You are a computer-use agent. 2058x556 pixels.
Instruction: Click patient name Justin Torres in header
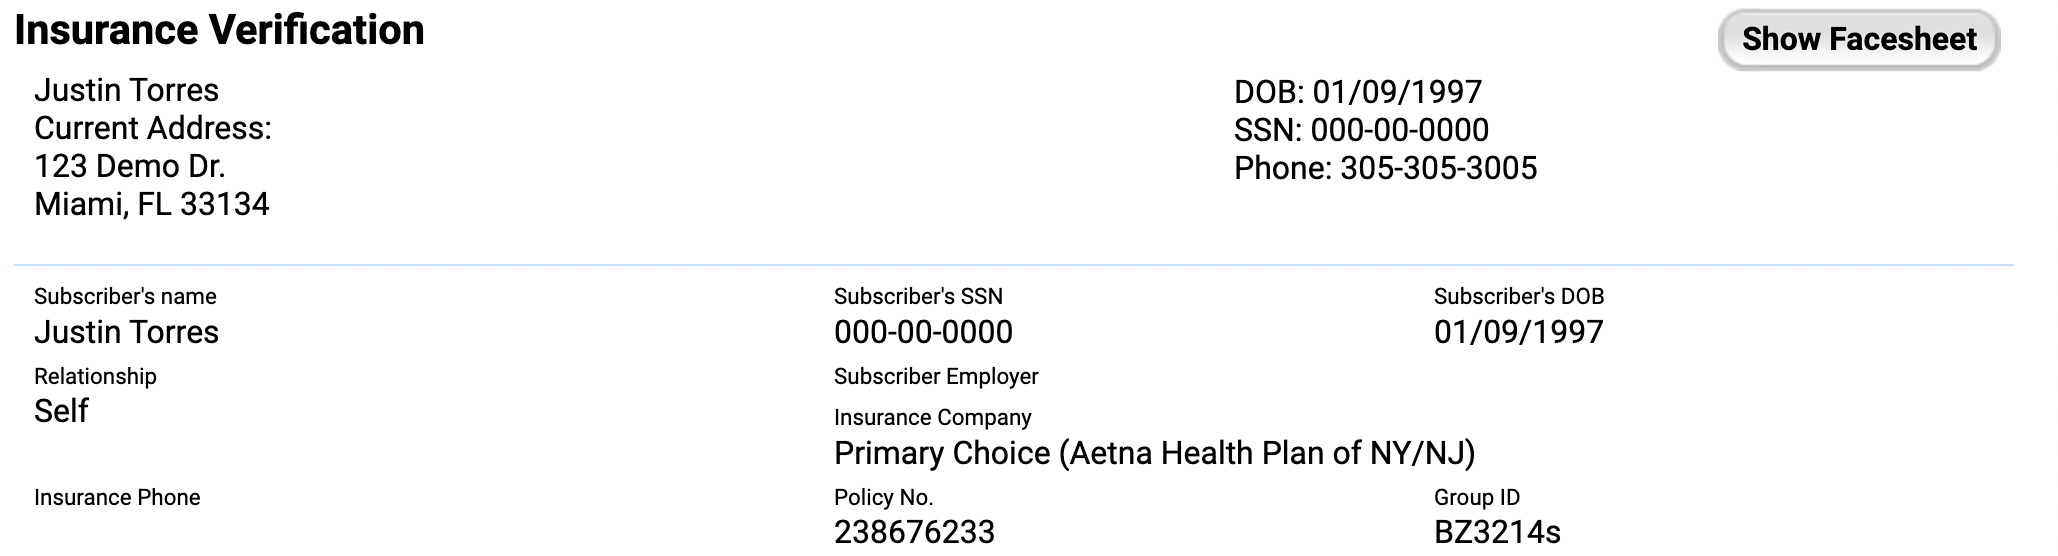click(126, 90)
